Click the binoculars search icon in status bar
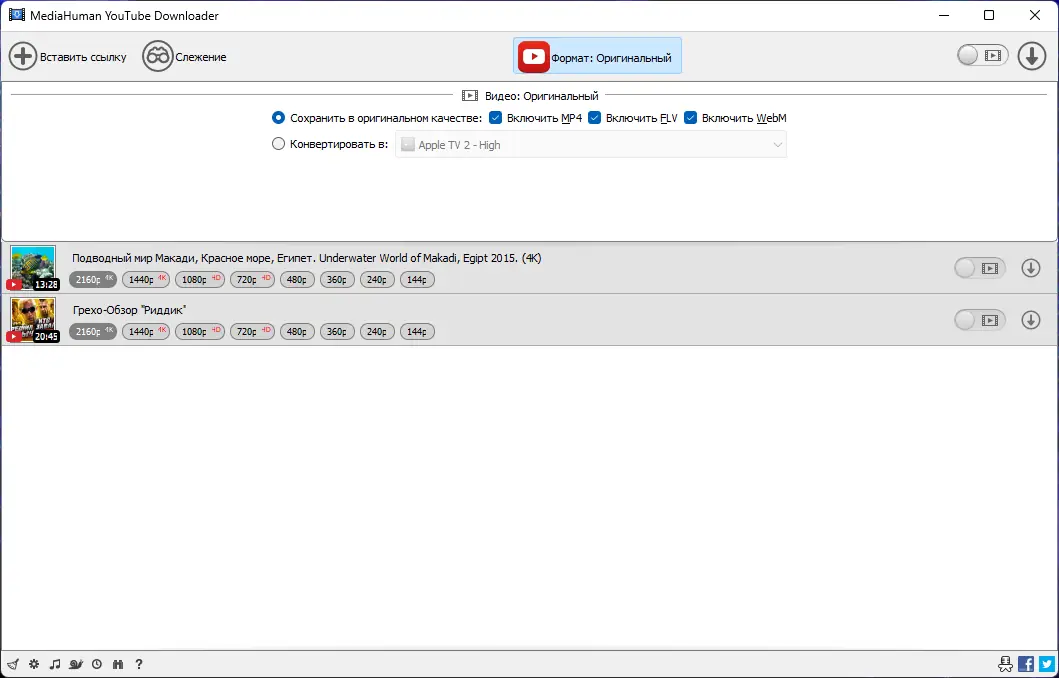 click(118, 664)
